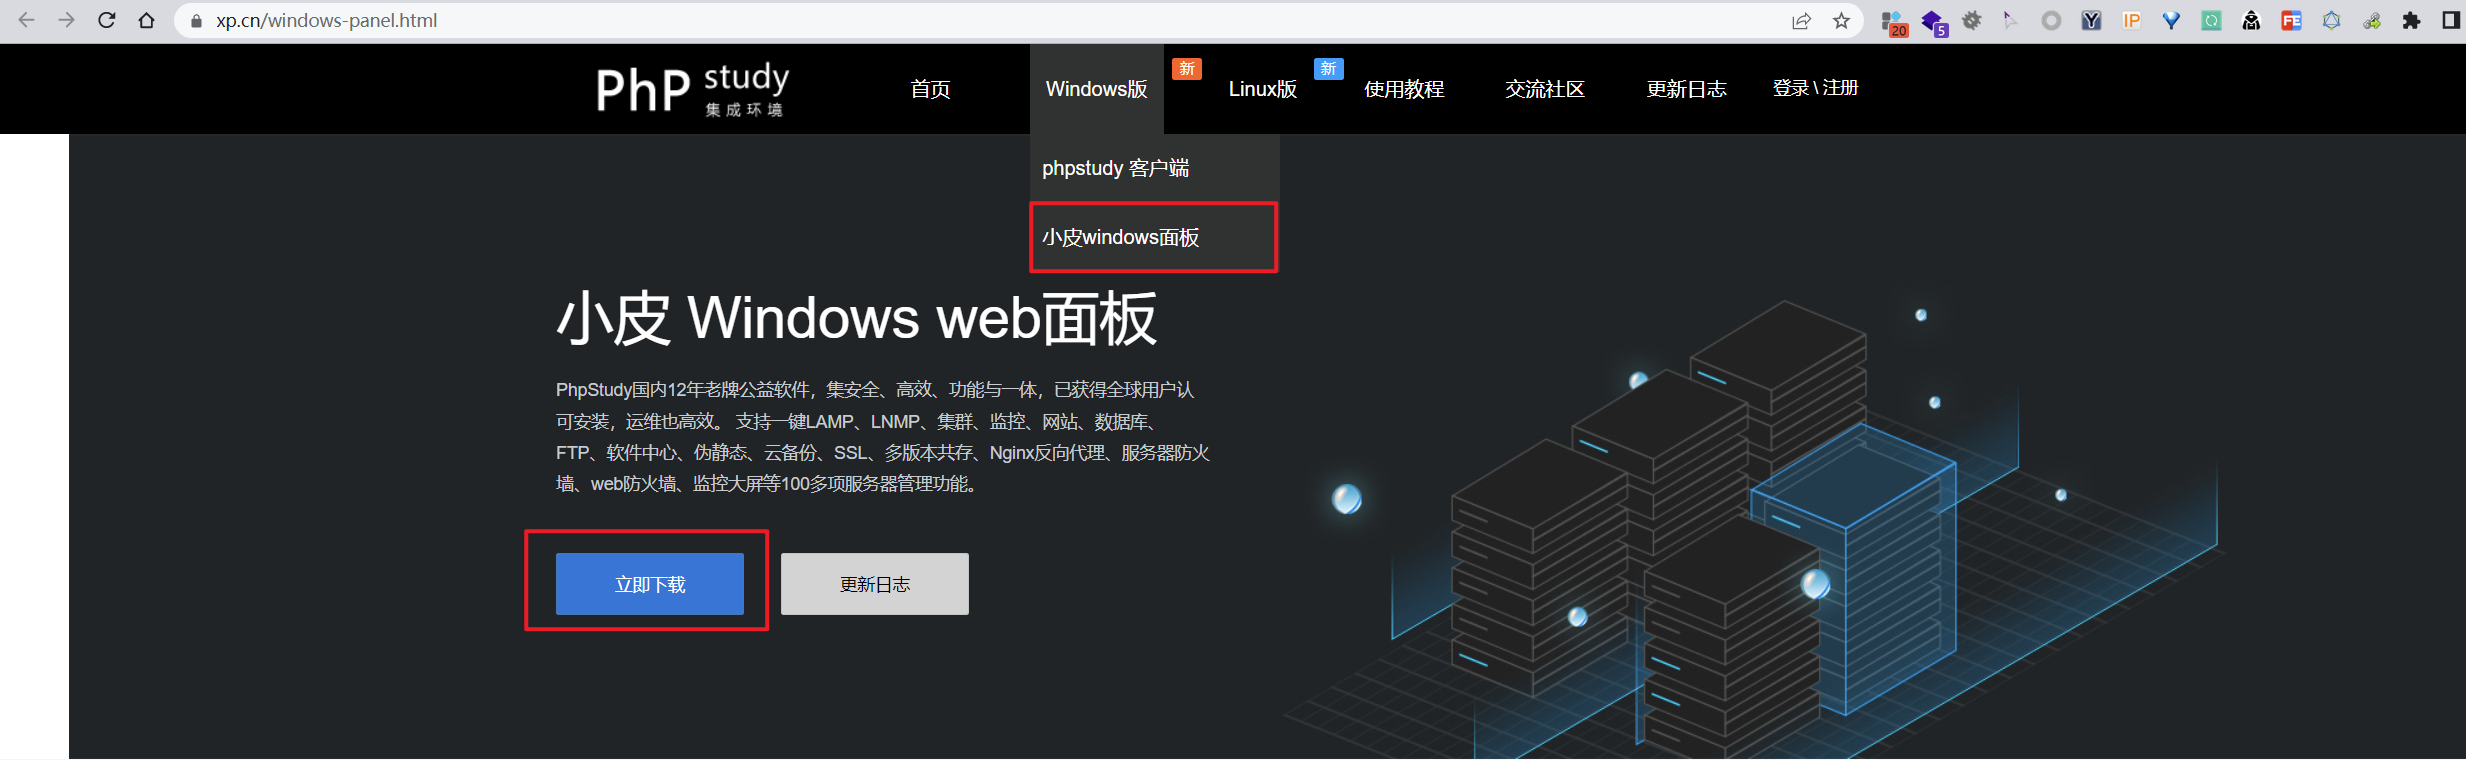Click the blue triangle graph extension icon
The height and width of the screenshot is (760, 2466).
point(2331,20)
